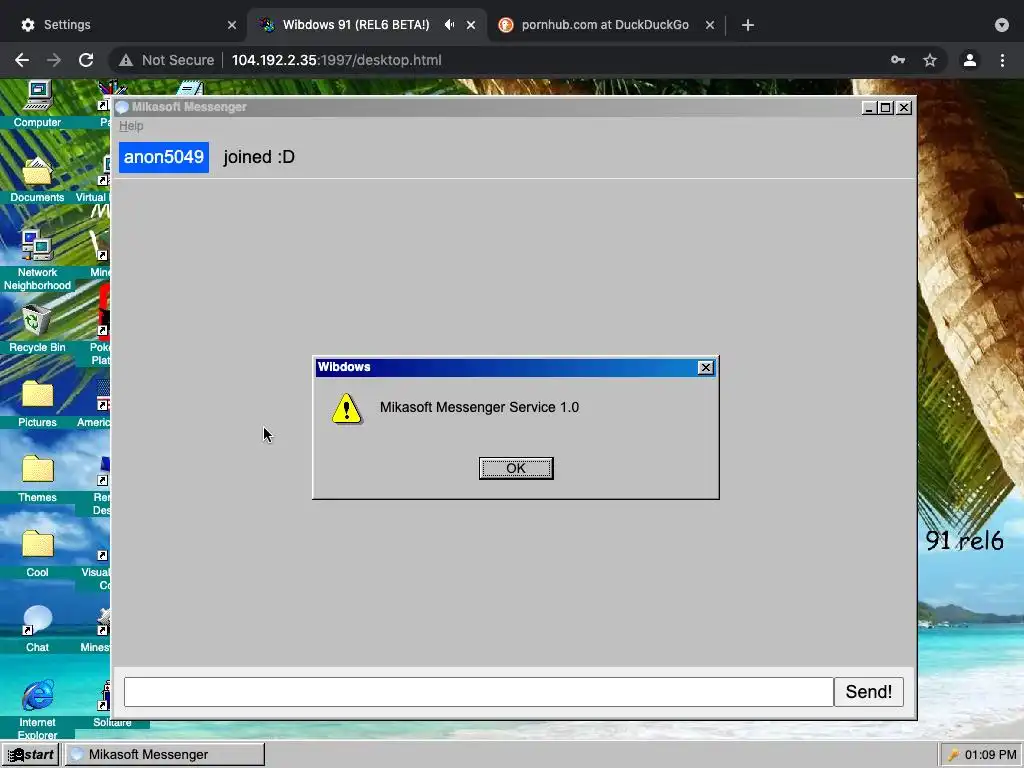This screenshot has height=768, width=1024.
Task: Launch Internet Explorer desktop icon
Action: click(x=37, y=709)
